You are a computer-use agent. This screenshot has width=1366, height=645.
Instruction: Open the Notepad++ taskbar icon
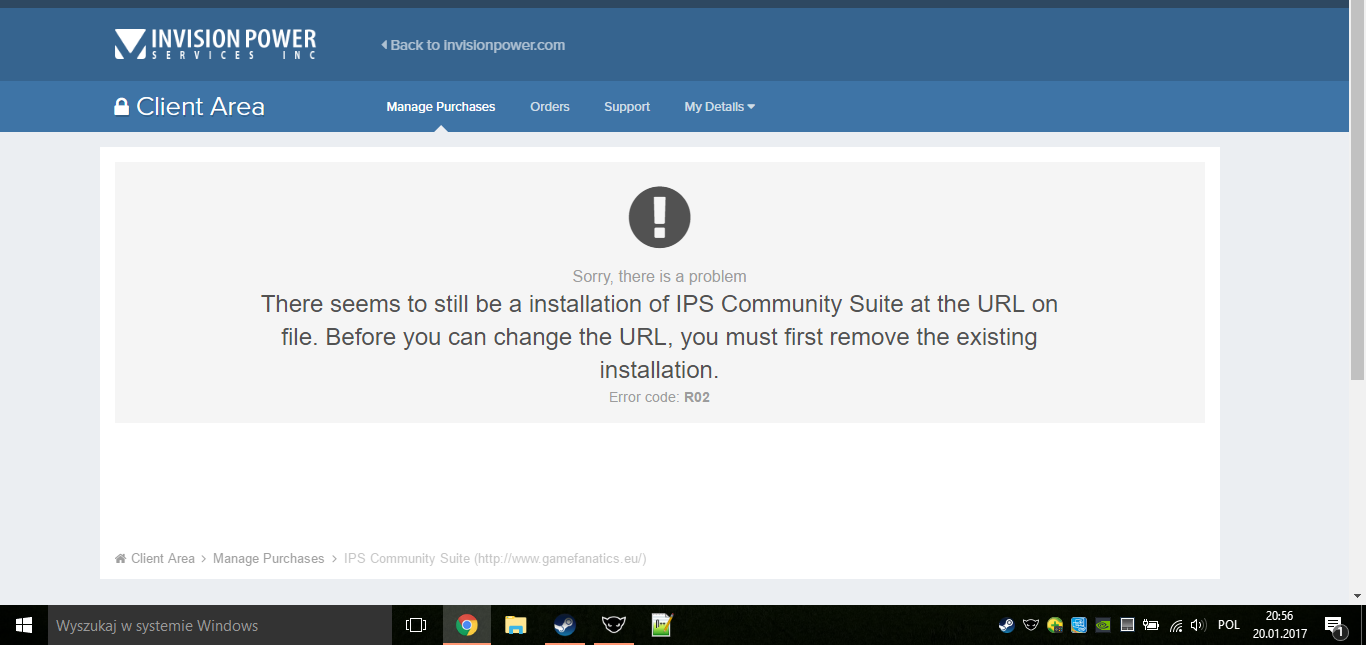(661, 625)
